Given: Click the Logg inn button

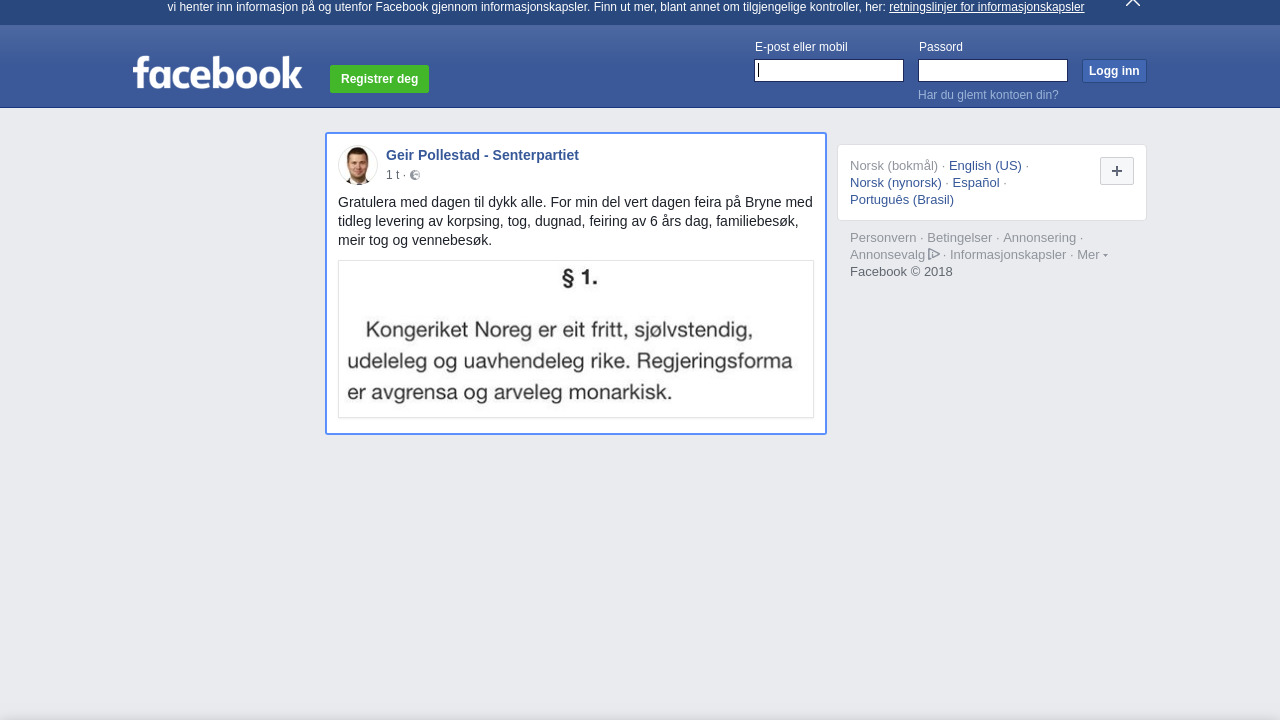Looking at the screenshot, I should 1114,71.
